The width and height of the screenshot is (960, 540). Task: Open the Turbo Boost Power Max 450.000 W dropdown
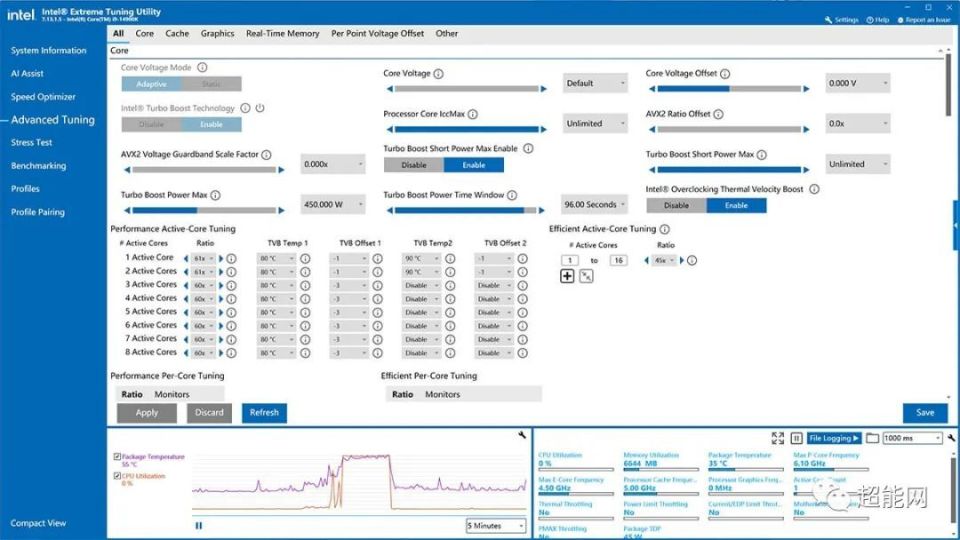332,204
